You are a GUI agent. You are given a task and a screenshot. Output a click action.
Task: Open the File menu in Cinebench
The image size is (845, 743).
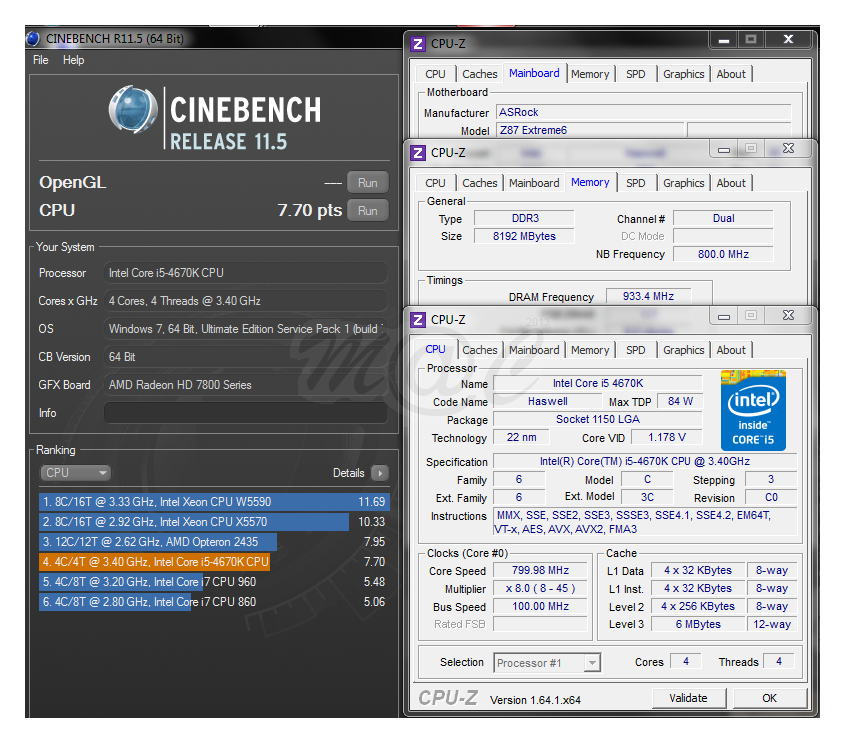click(41, 60)
